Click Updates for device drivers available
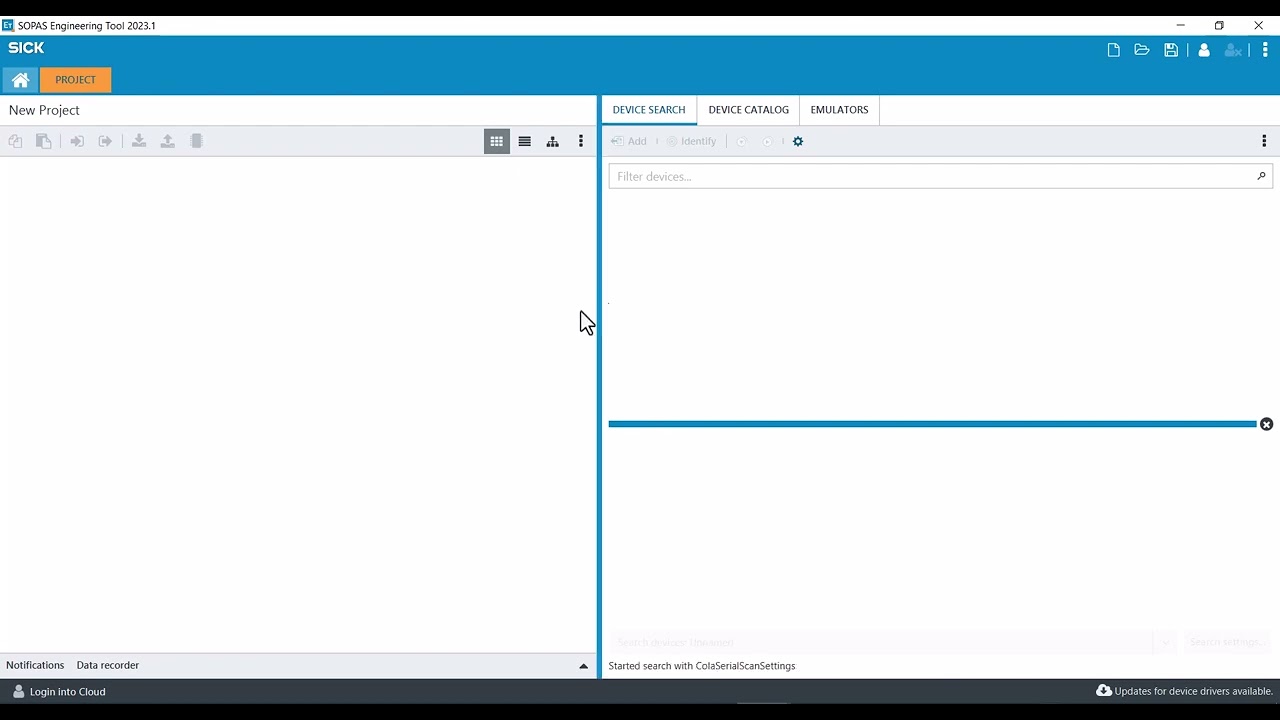Screen dimensions: 1280x720 click(1185, 691)
